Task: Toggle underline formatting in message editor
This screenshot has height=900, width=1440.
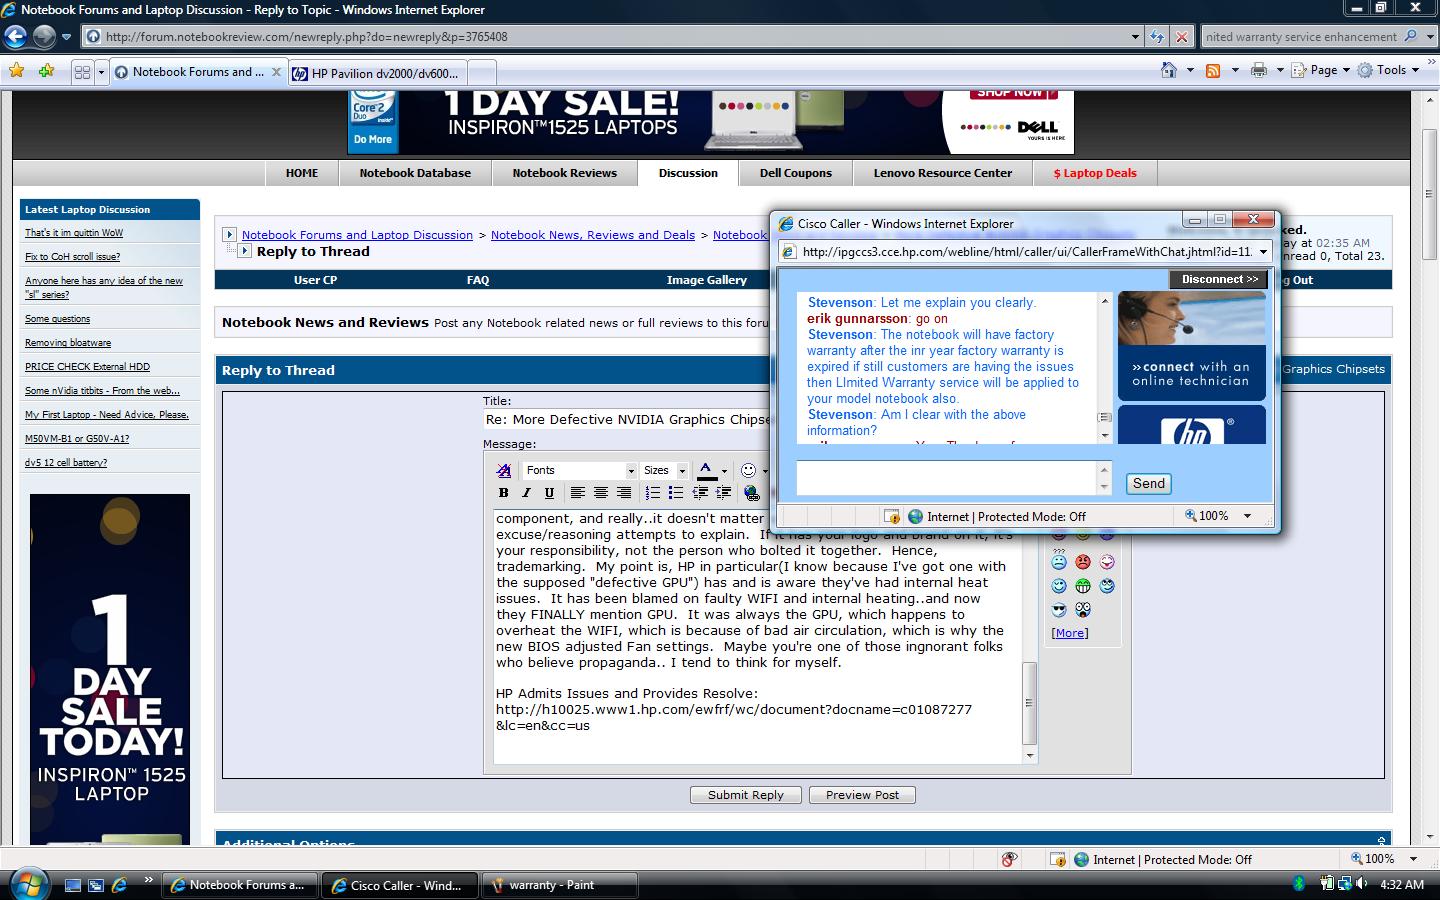Action: [x=549, y=493]
